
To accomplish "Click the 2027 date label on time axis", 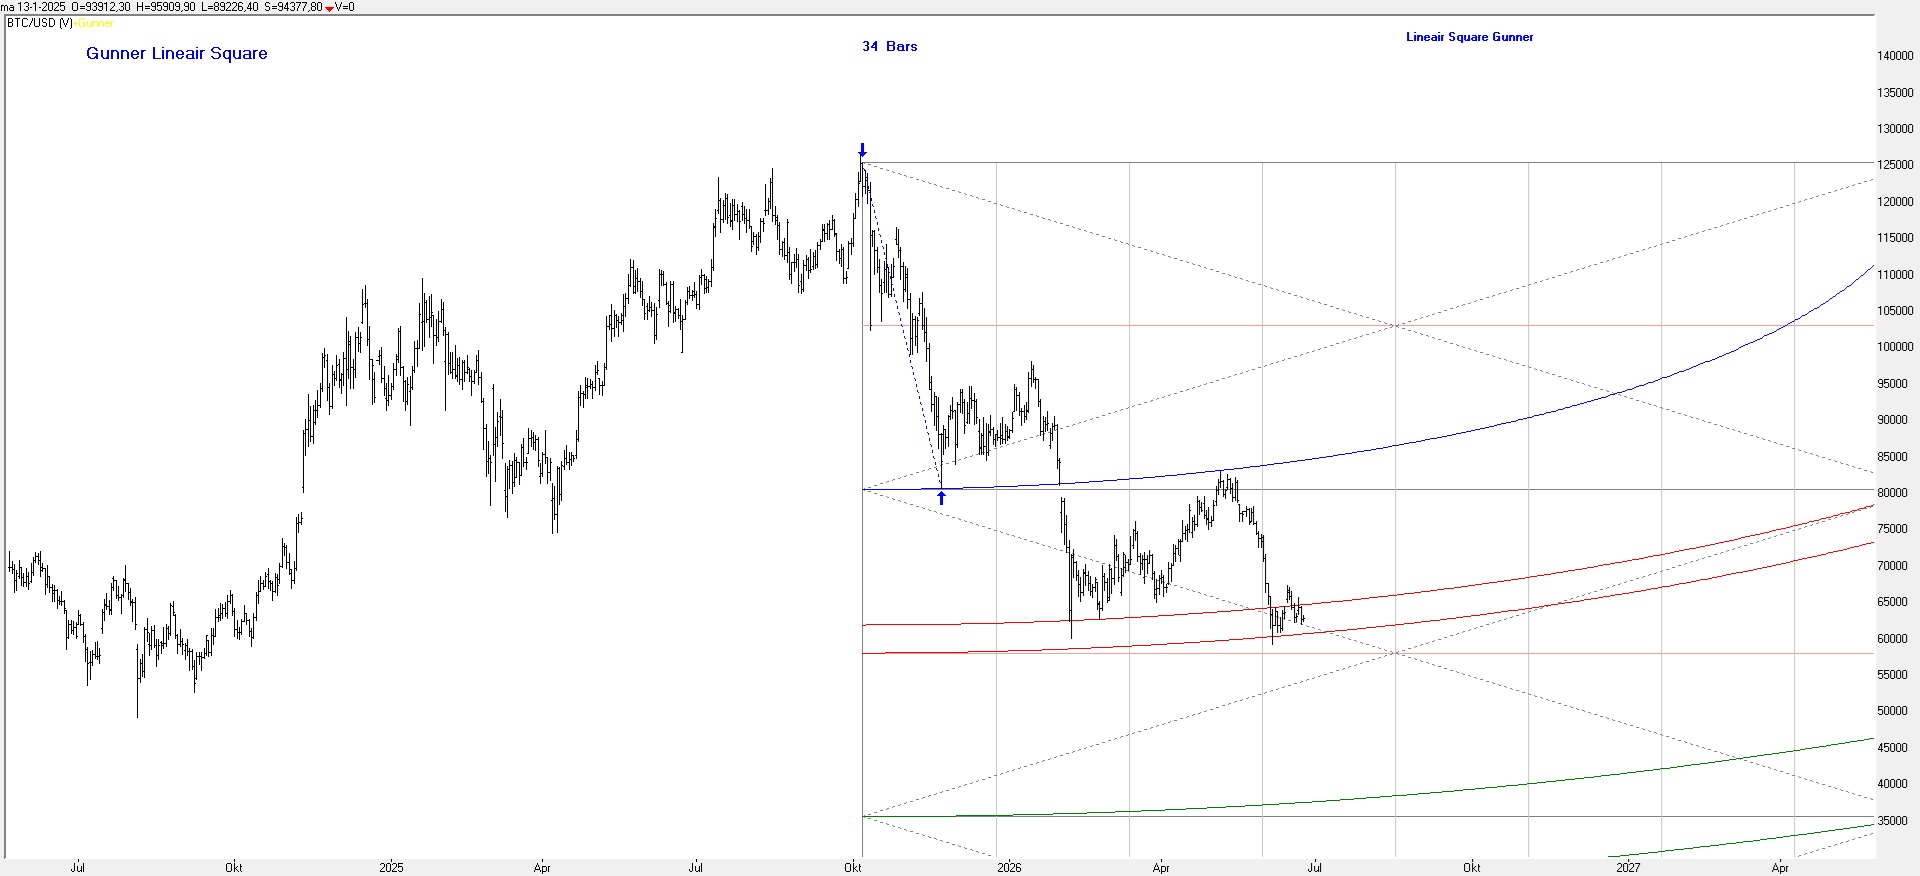I will pos(1628,867).
